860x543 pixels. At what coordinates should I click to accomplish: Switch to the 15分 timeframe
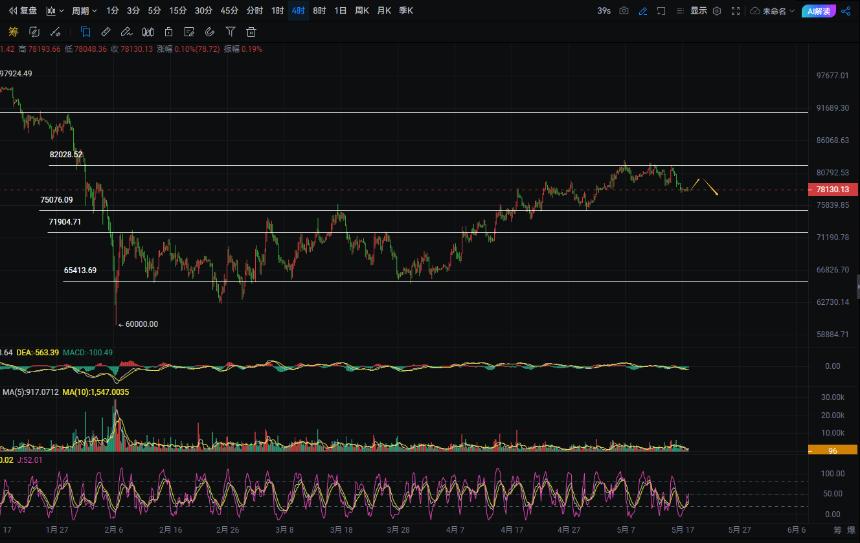[x=178, y=10]
